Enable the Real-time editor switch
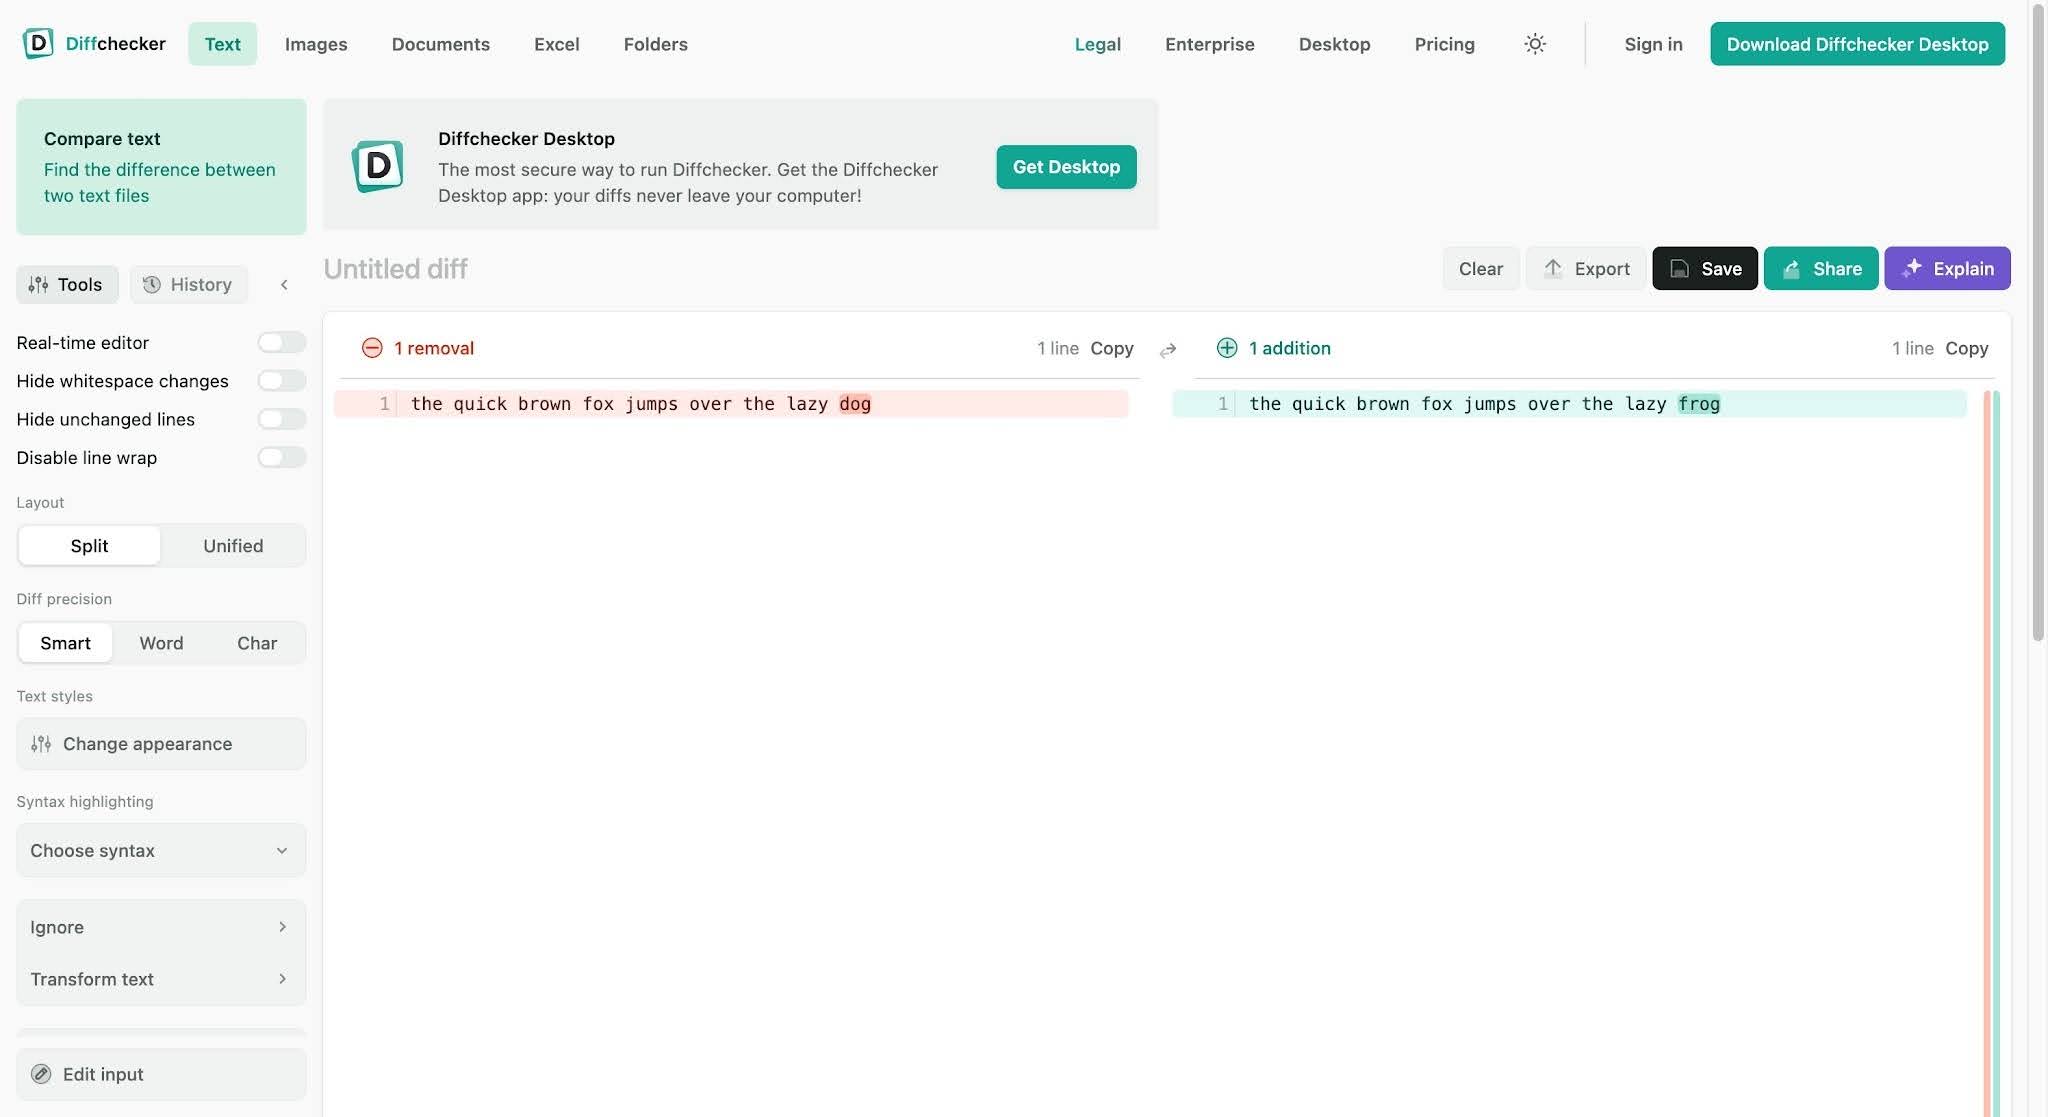2048x1117 pixels. pos(282,343)
